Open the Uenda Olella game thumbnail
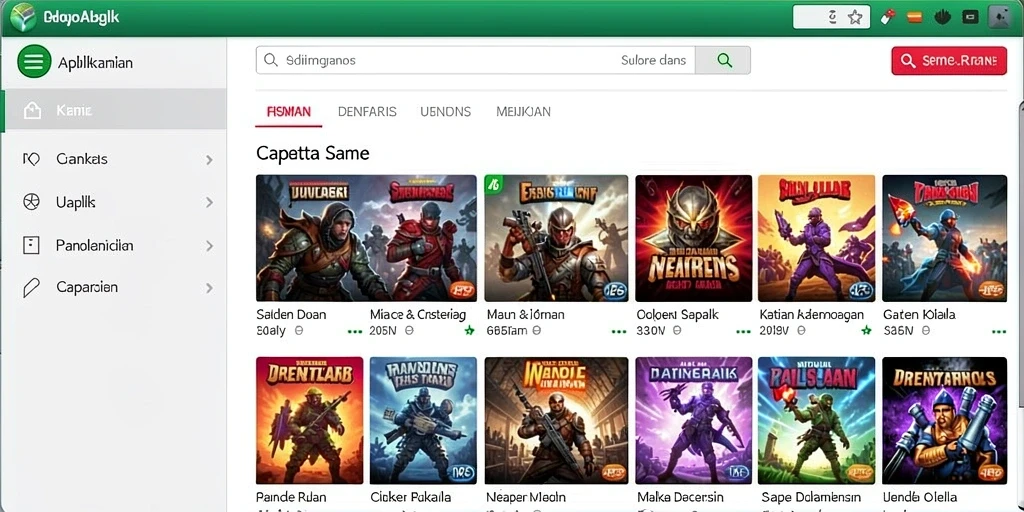1024x512 pixels. (x=944, y=420)
